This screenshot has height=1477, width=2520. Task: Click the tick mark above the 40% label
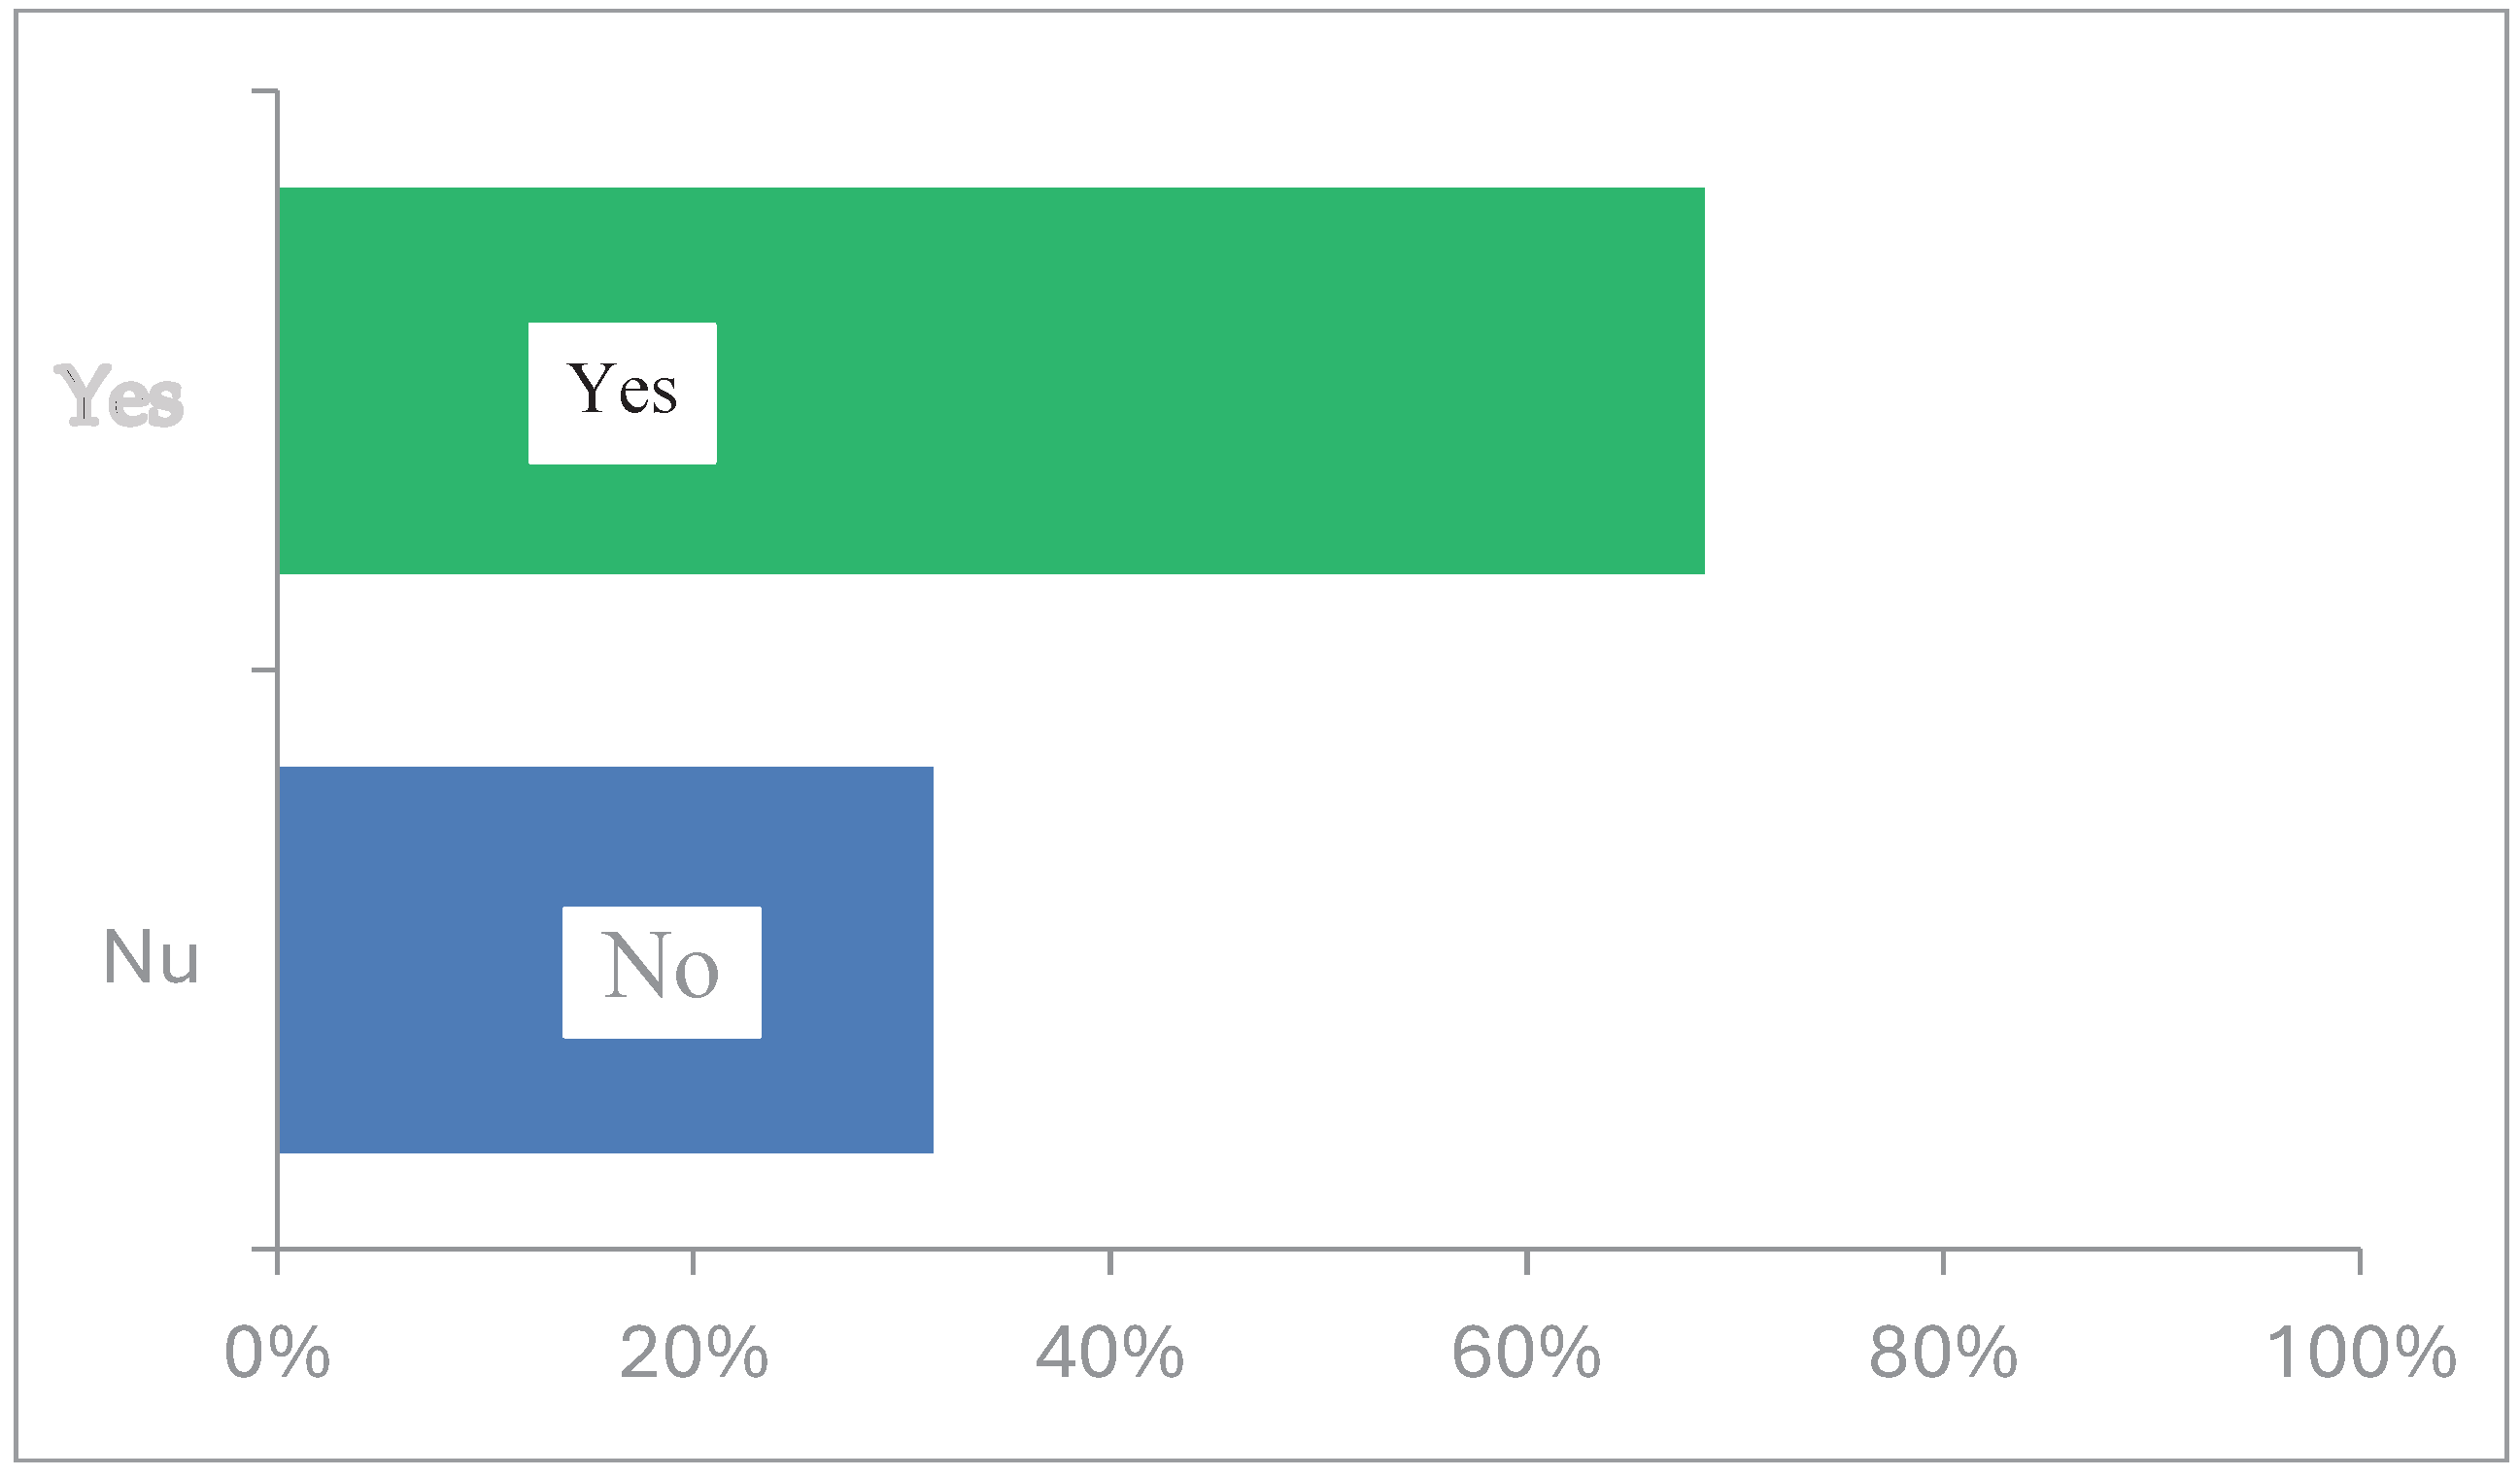1110,1262
